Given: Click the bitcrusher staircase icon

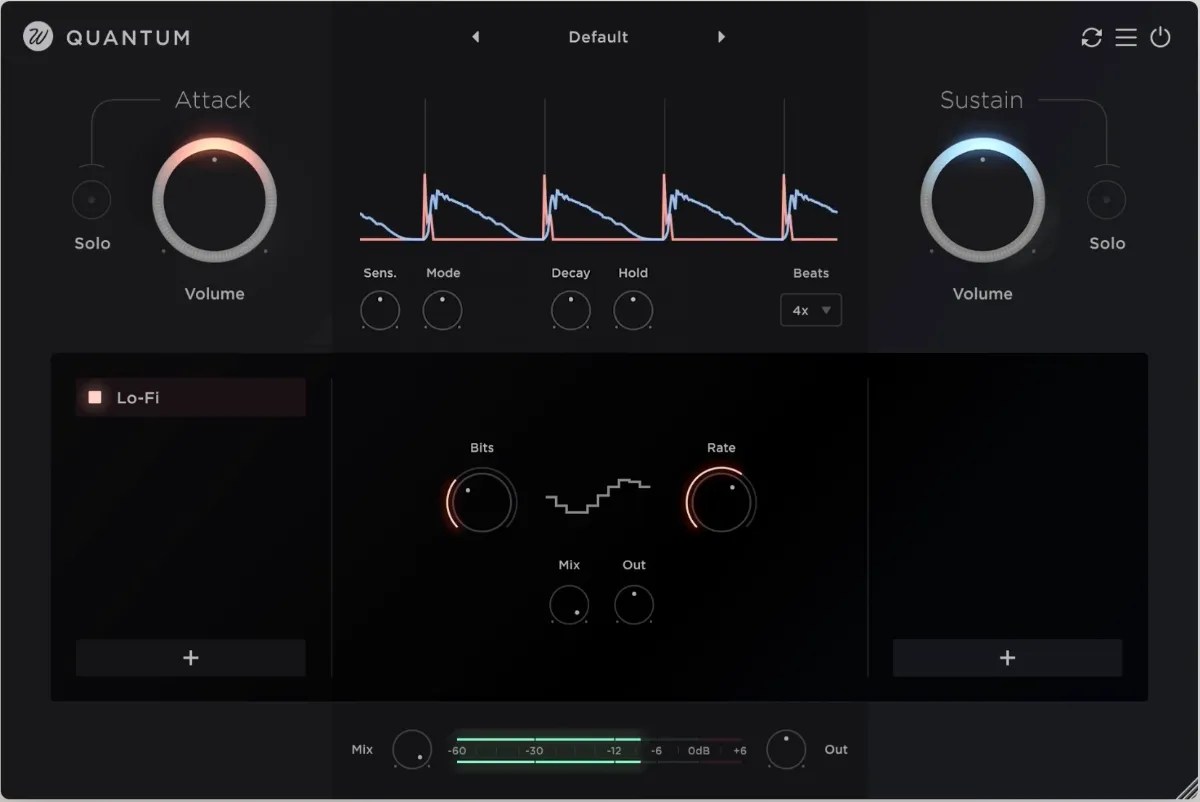Looking at the screenshot, I should coord(597,495).
